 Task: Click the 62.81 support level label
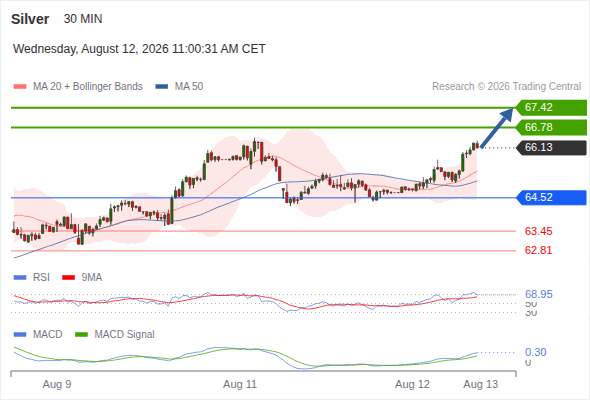(x=538, y=250)
